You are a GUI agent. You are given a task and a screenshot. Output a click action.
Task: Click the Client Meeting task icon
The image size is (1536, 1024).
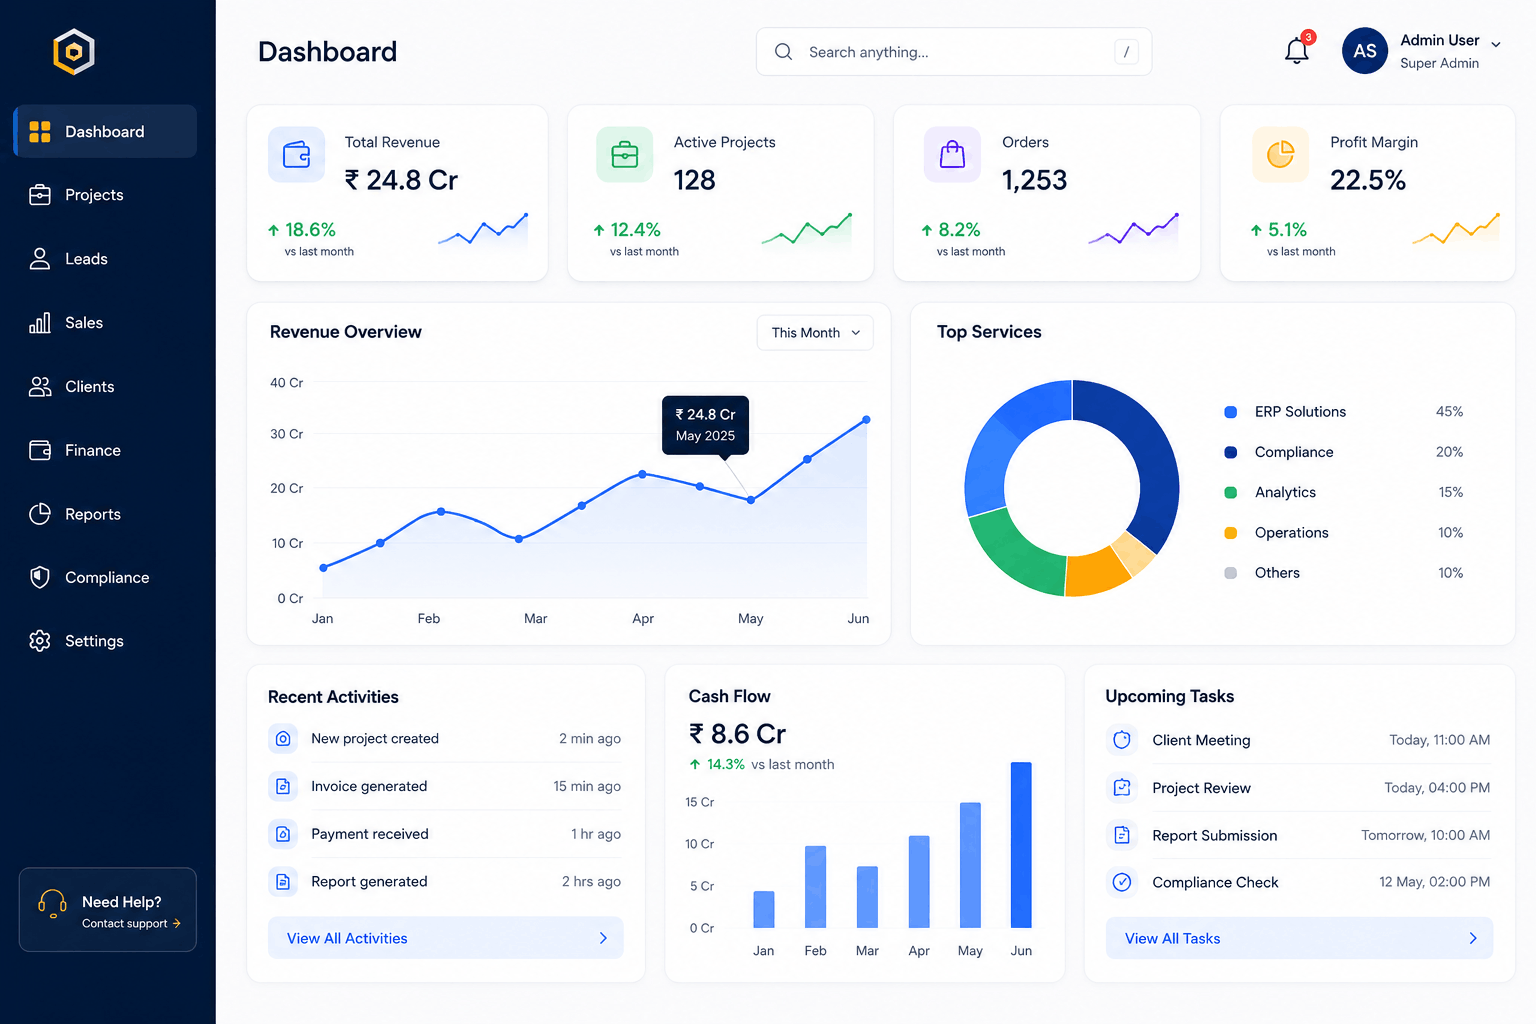pos(1122,740)
